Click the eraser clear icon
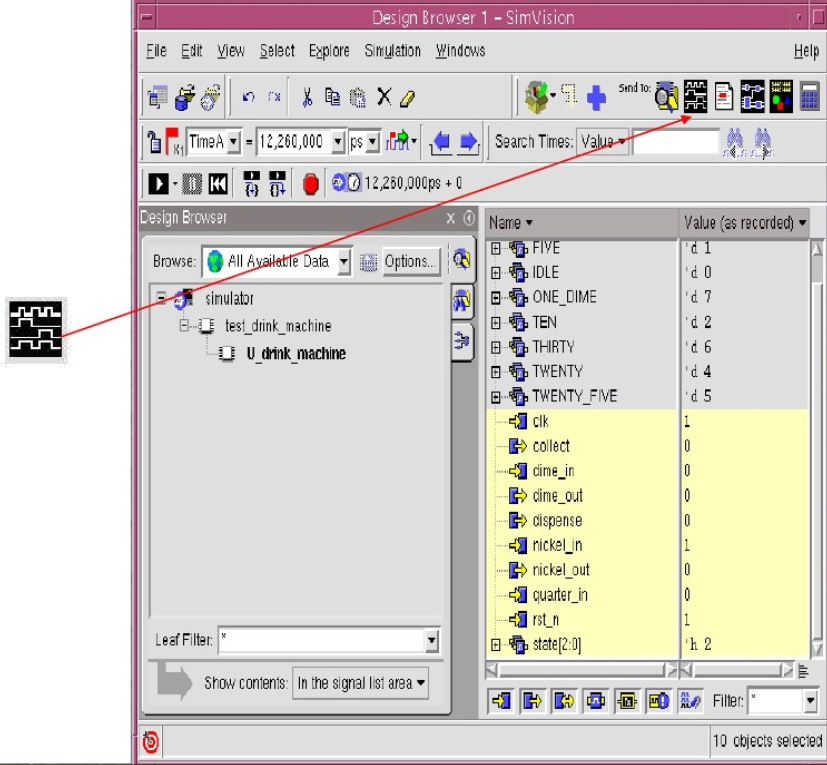The height and width of the screenshot is (765, 827). tap(408, 99)
